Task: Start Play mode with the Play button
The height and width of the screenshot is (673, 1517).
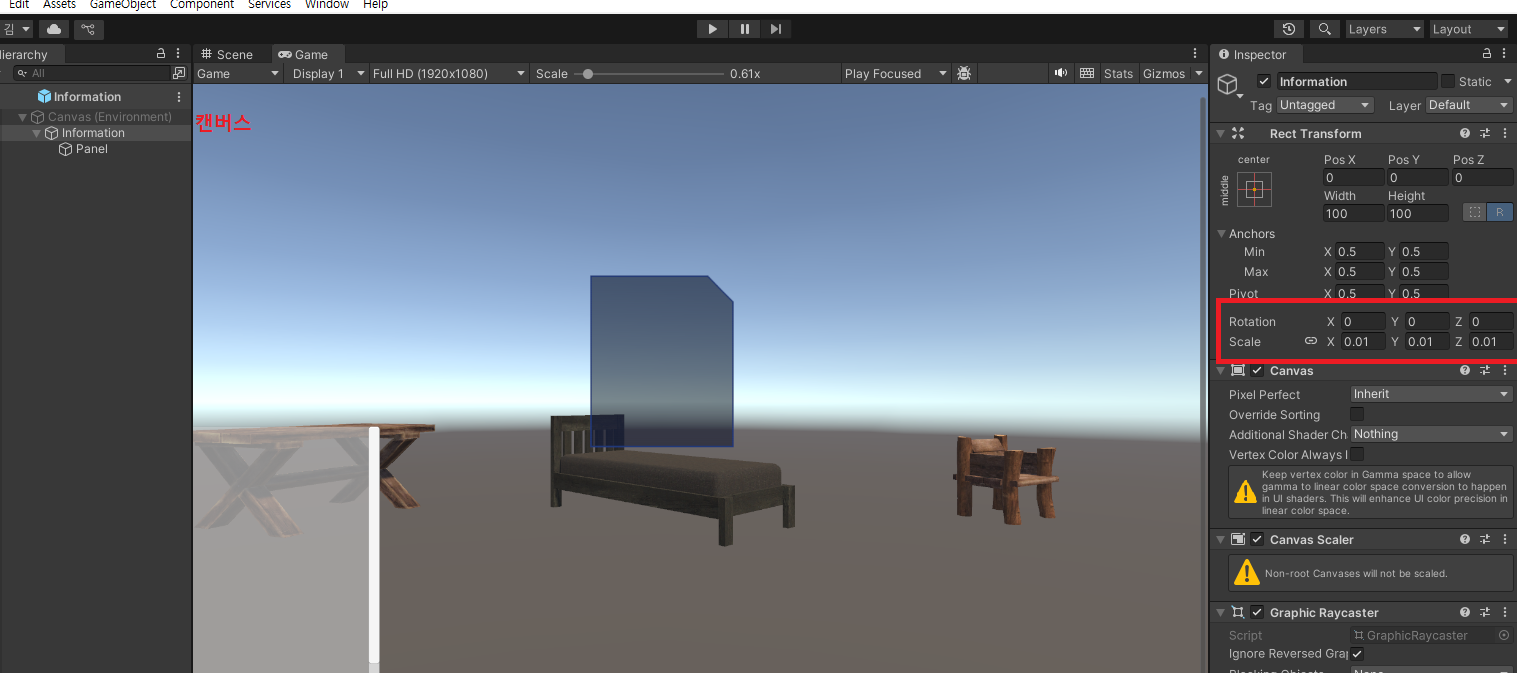Action: (x=713, y=29)
